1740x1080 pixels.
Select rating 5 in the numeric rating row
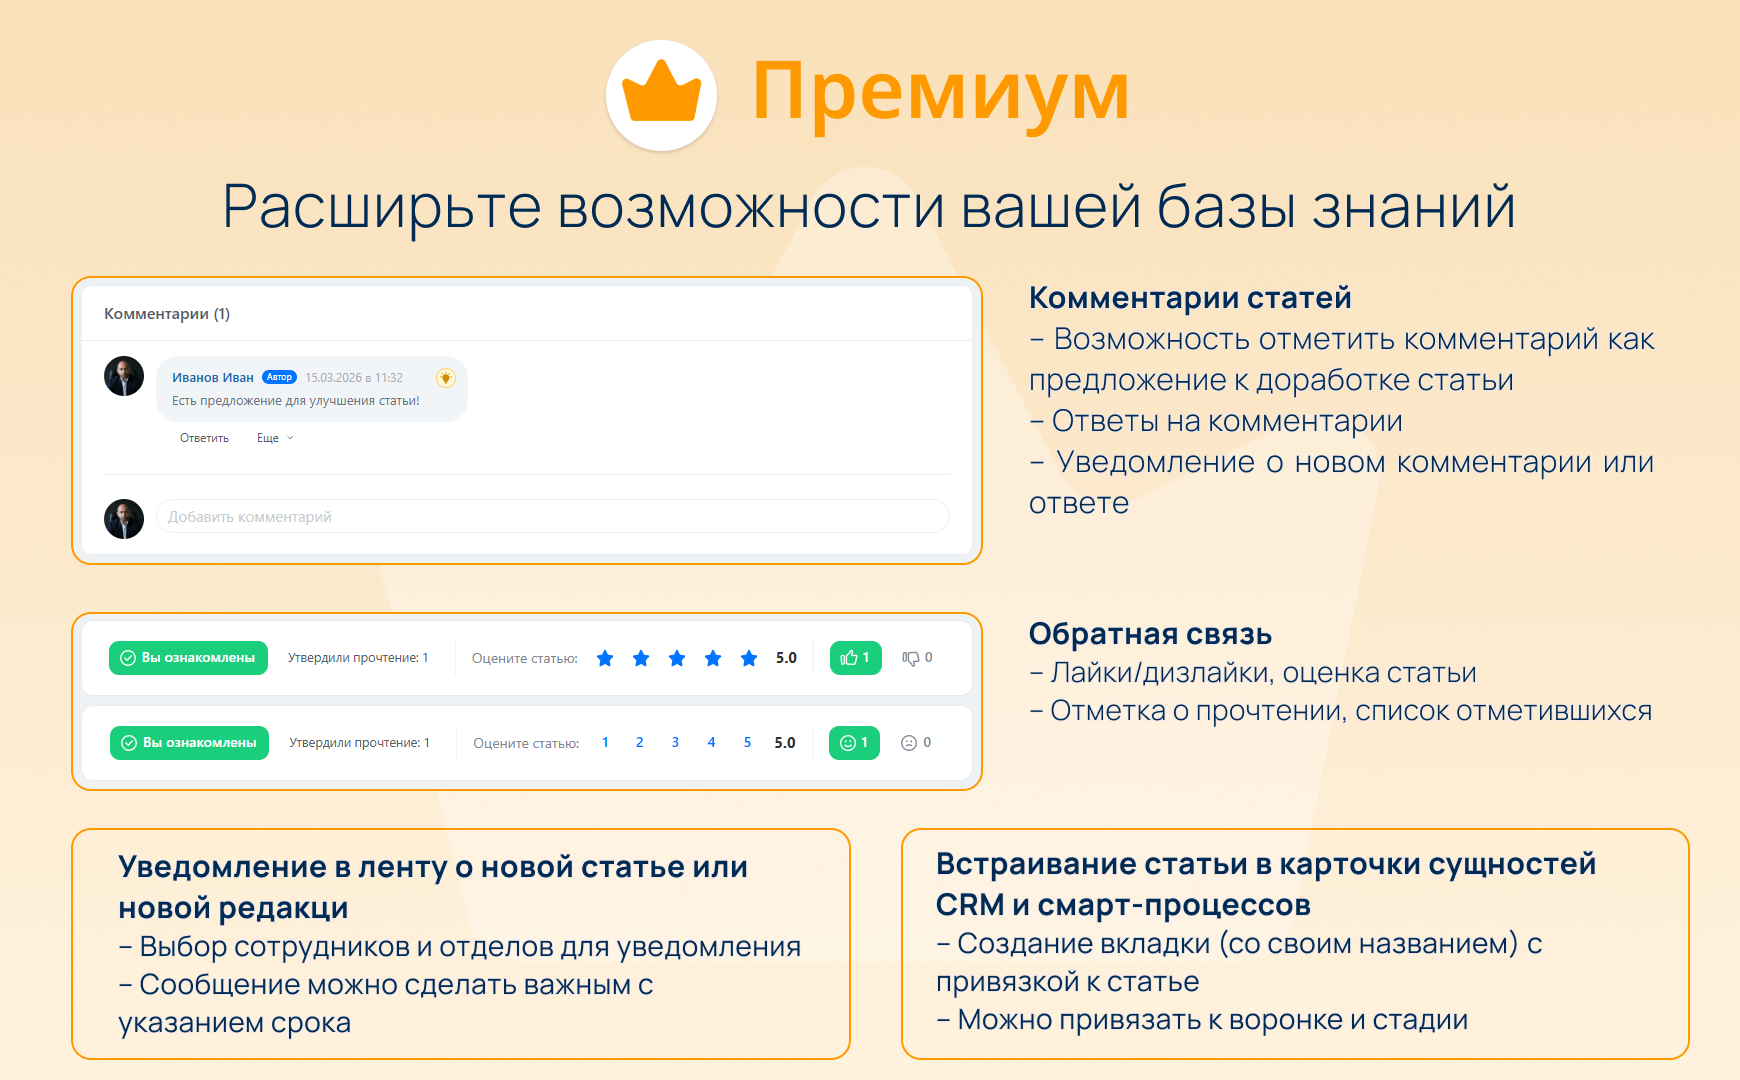747,742
